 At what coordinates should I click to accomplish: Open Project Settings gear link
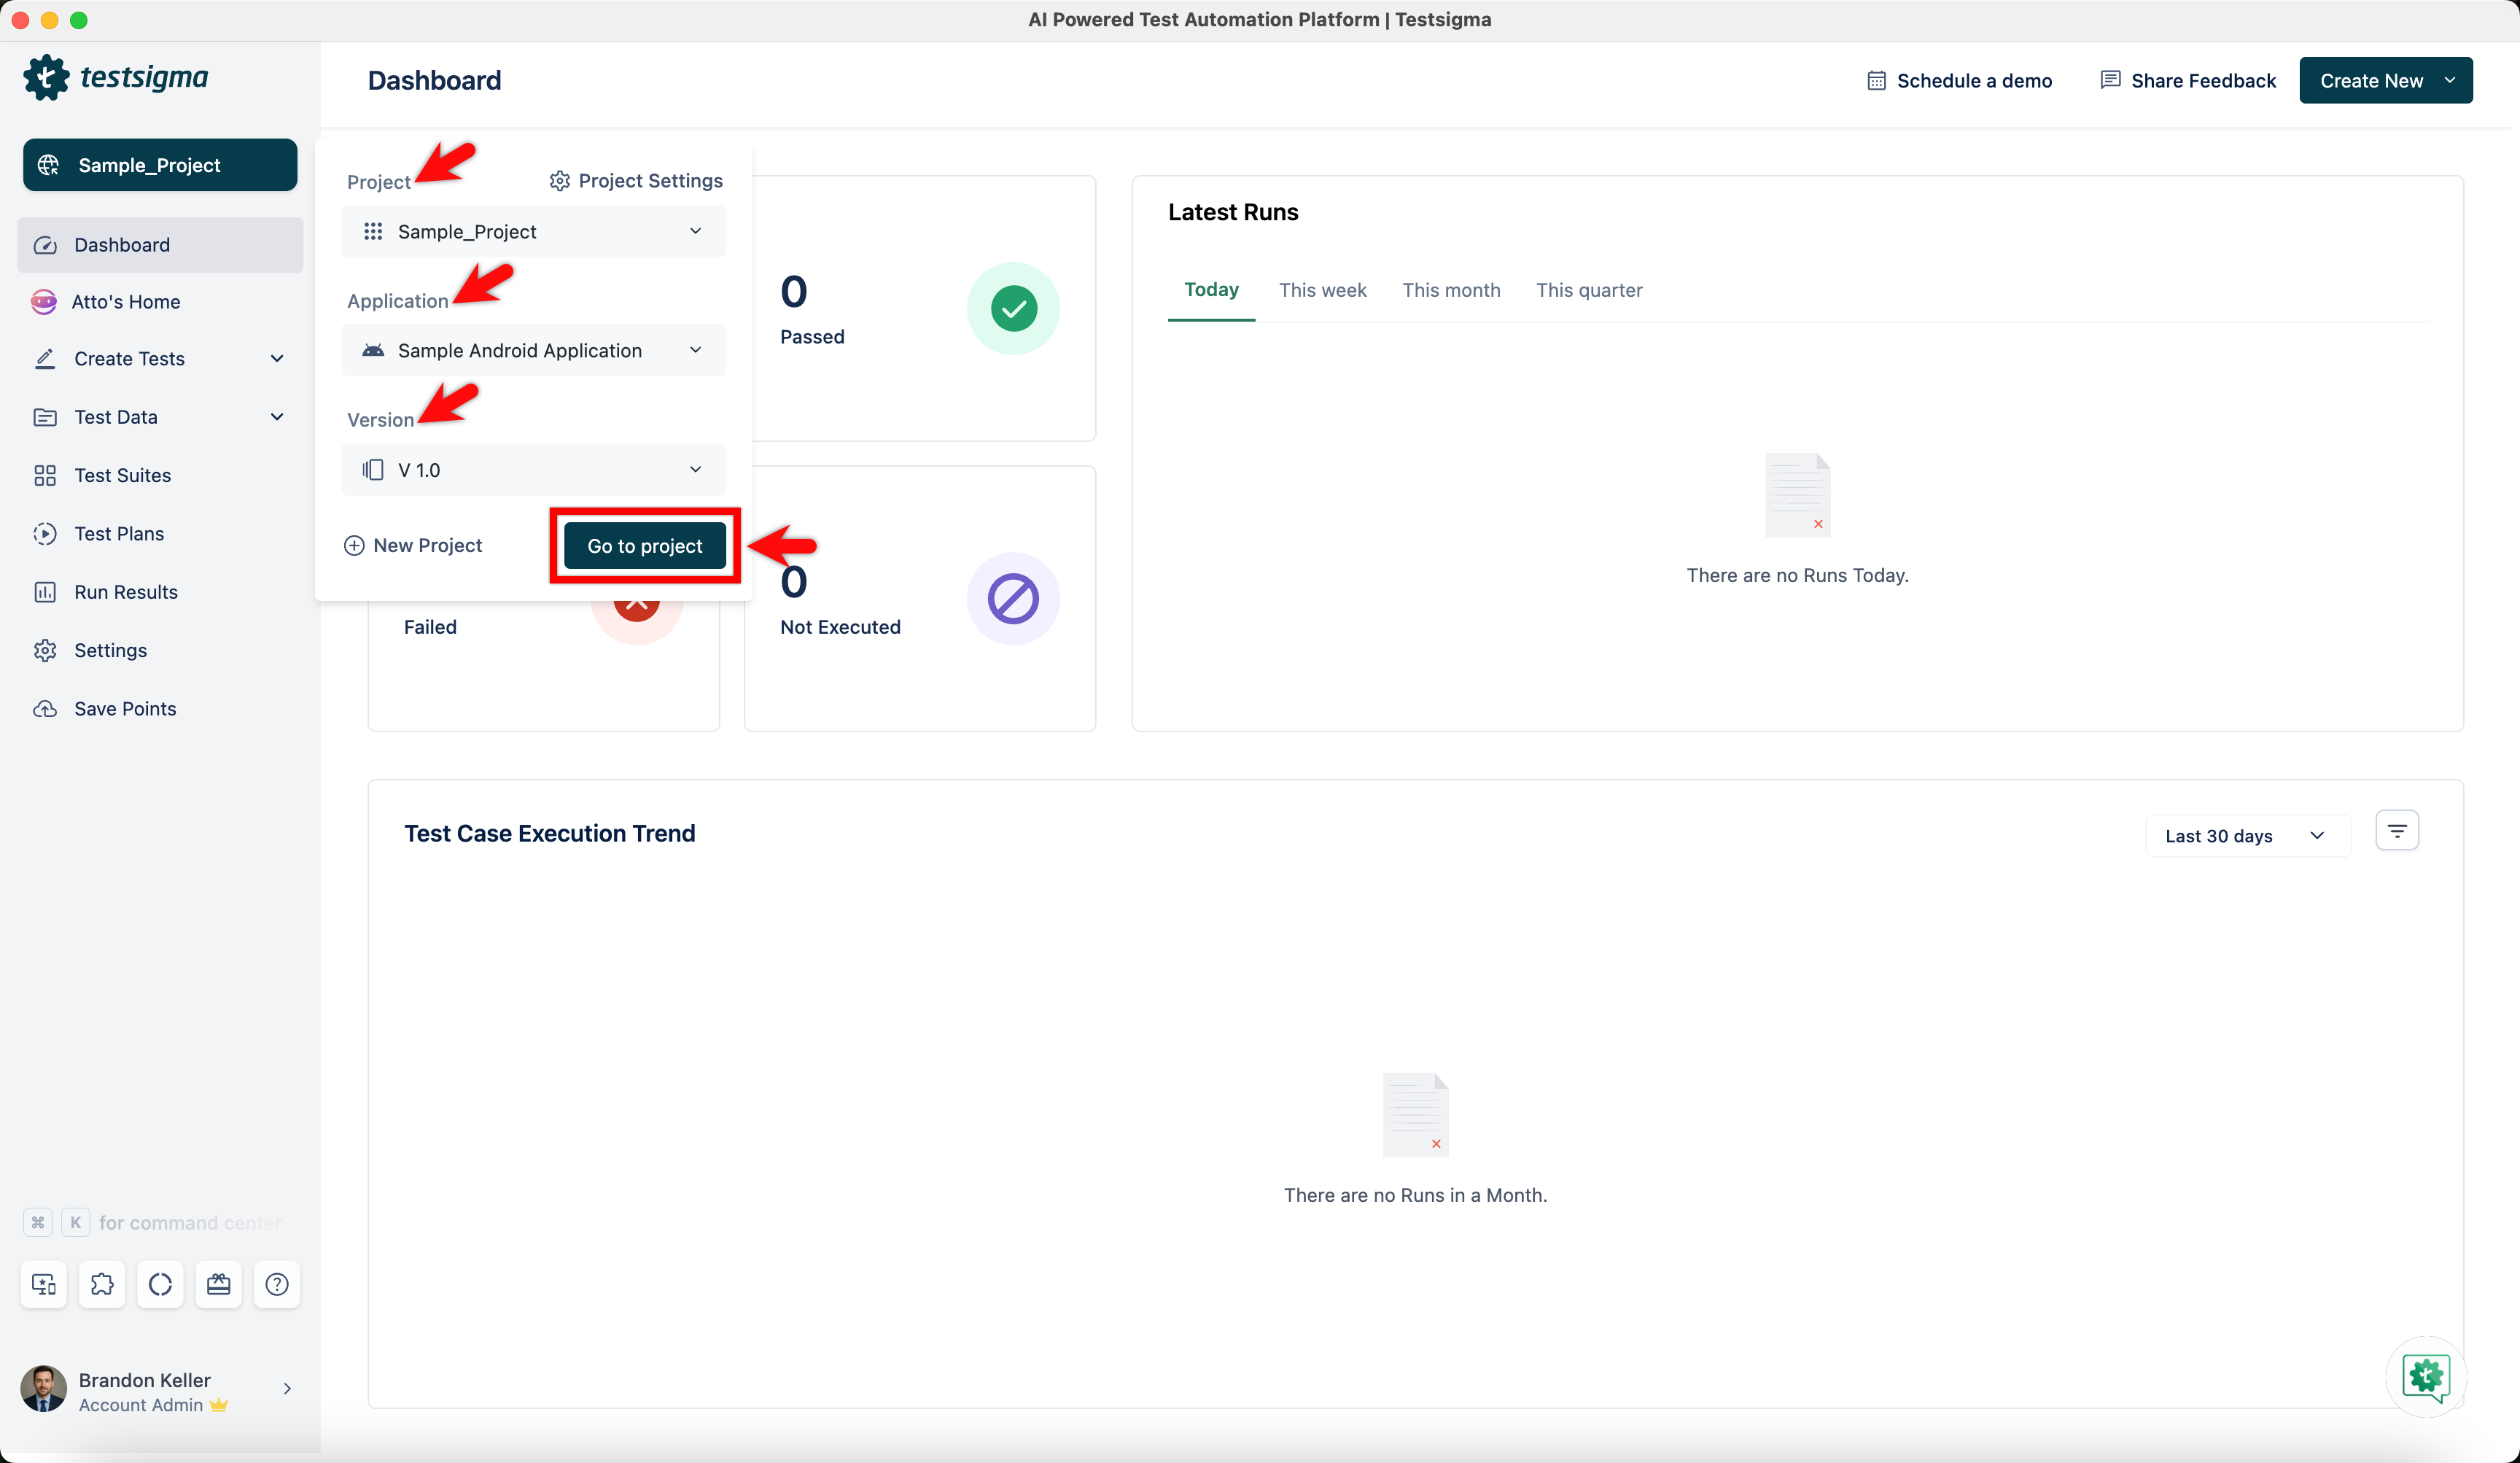[x=636, y=181]
